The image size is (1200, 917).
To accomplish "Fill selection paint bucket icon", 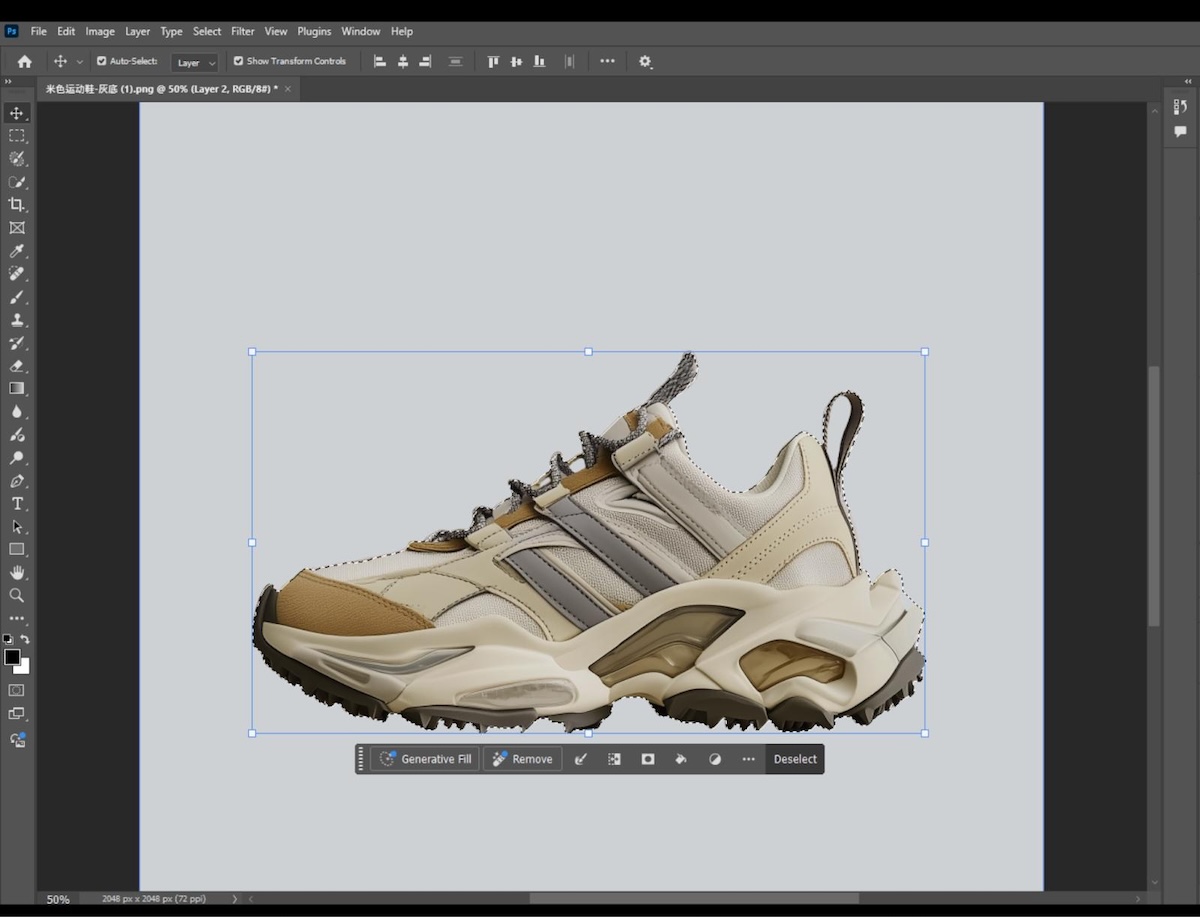I will (681, 759).
